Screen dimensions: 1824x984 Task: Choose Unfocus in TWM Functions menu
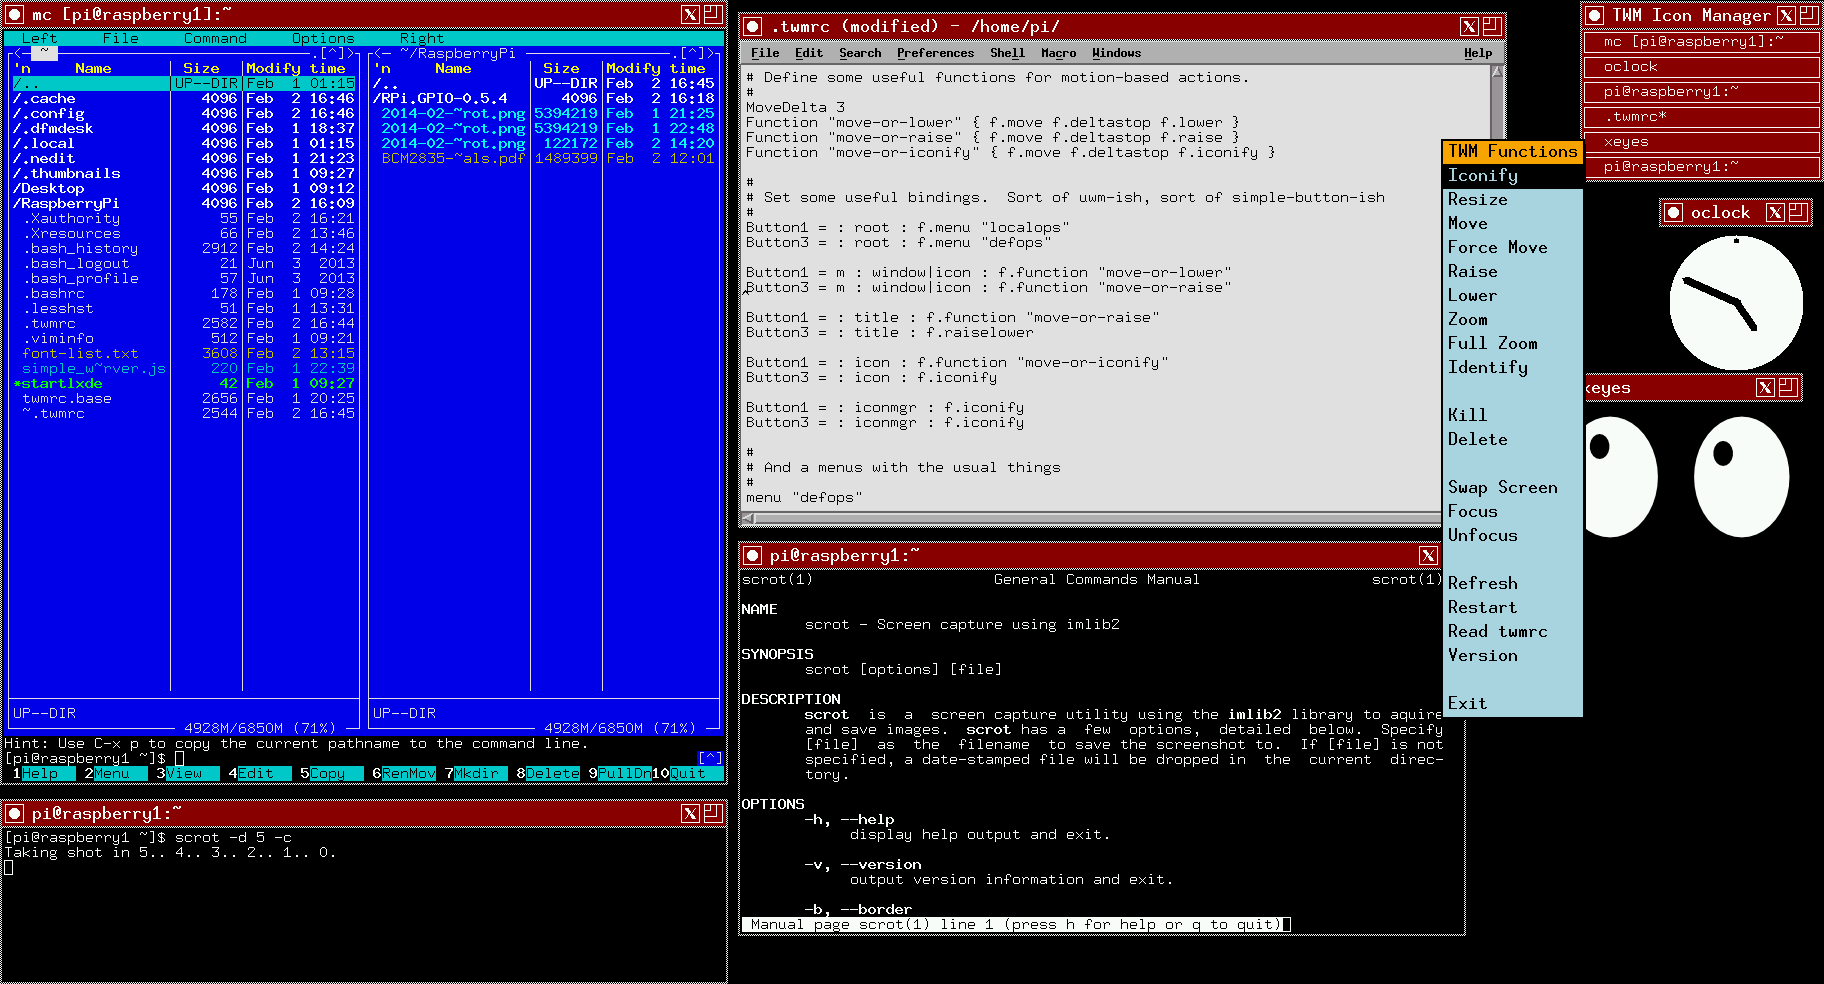1512,535
